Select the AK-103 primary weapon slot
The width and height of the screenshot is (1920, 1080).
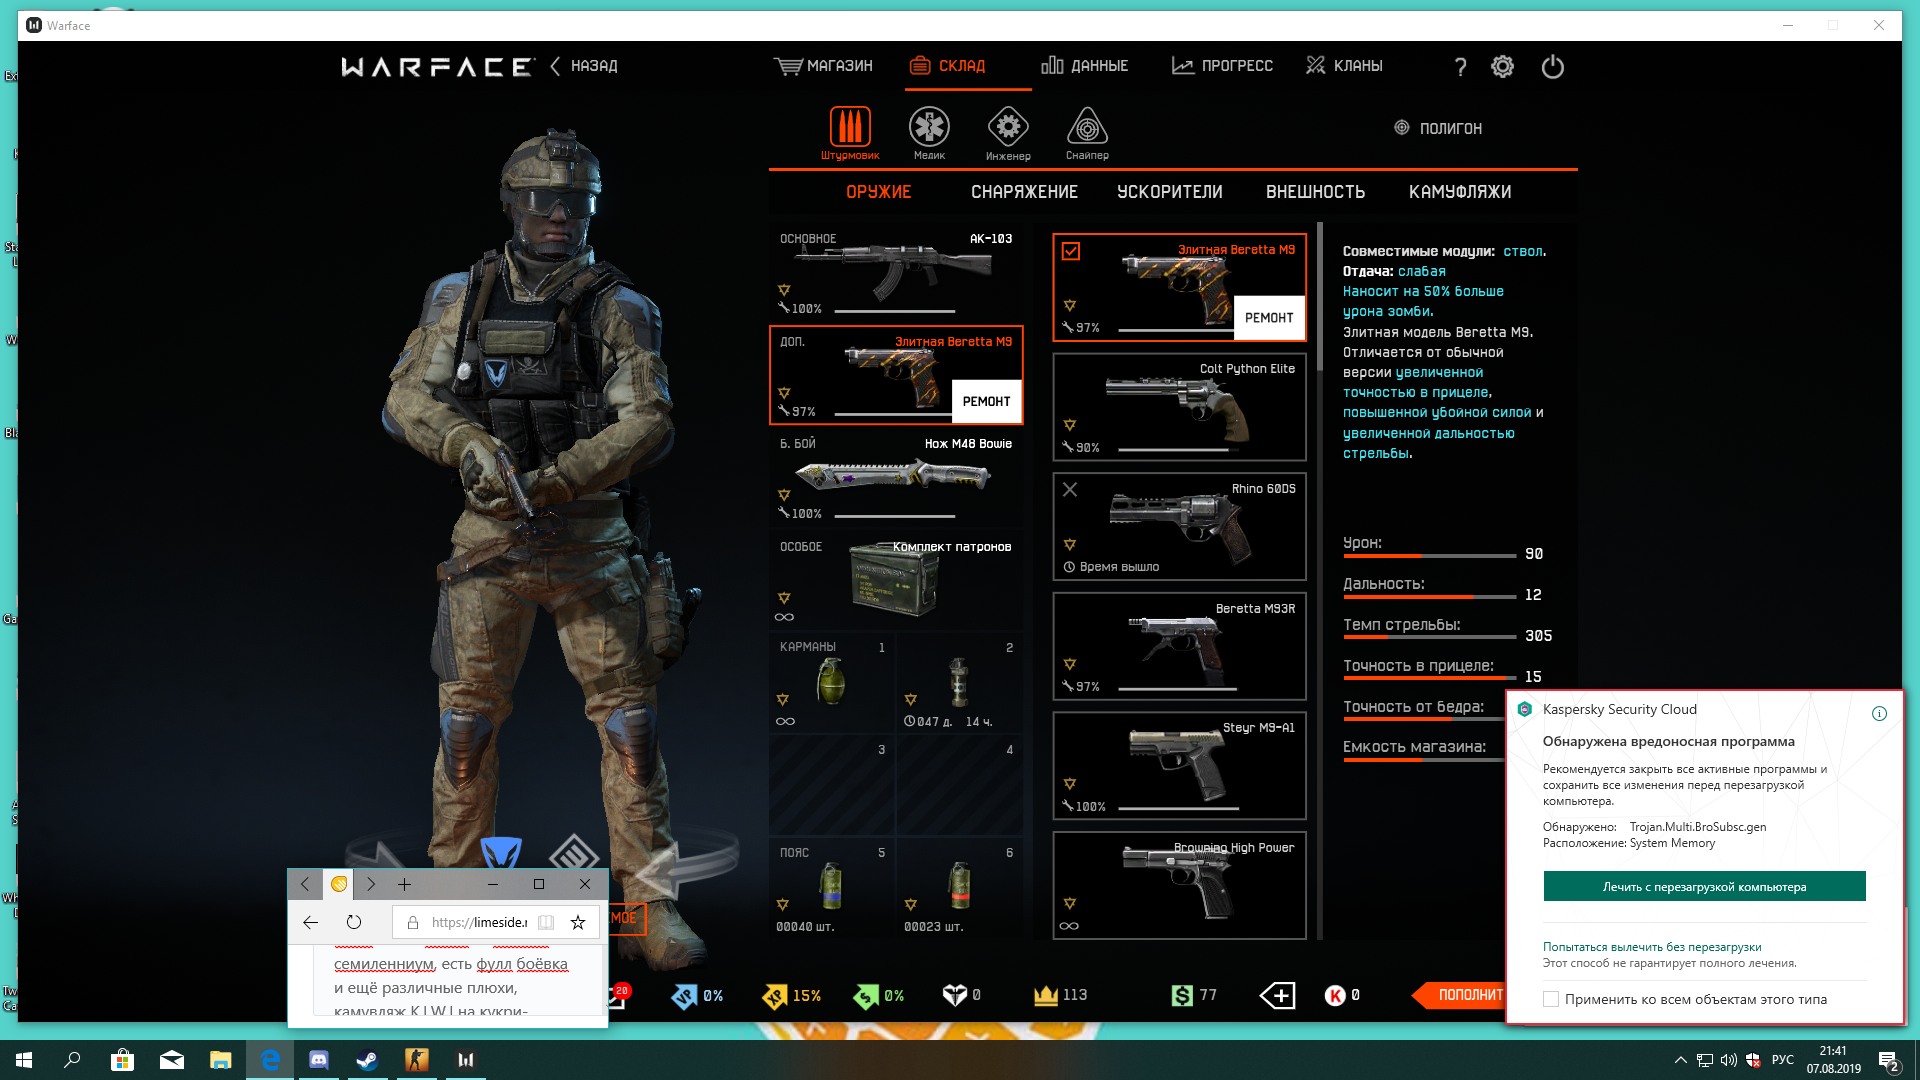pos(896,273)
